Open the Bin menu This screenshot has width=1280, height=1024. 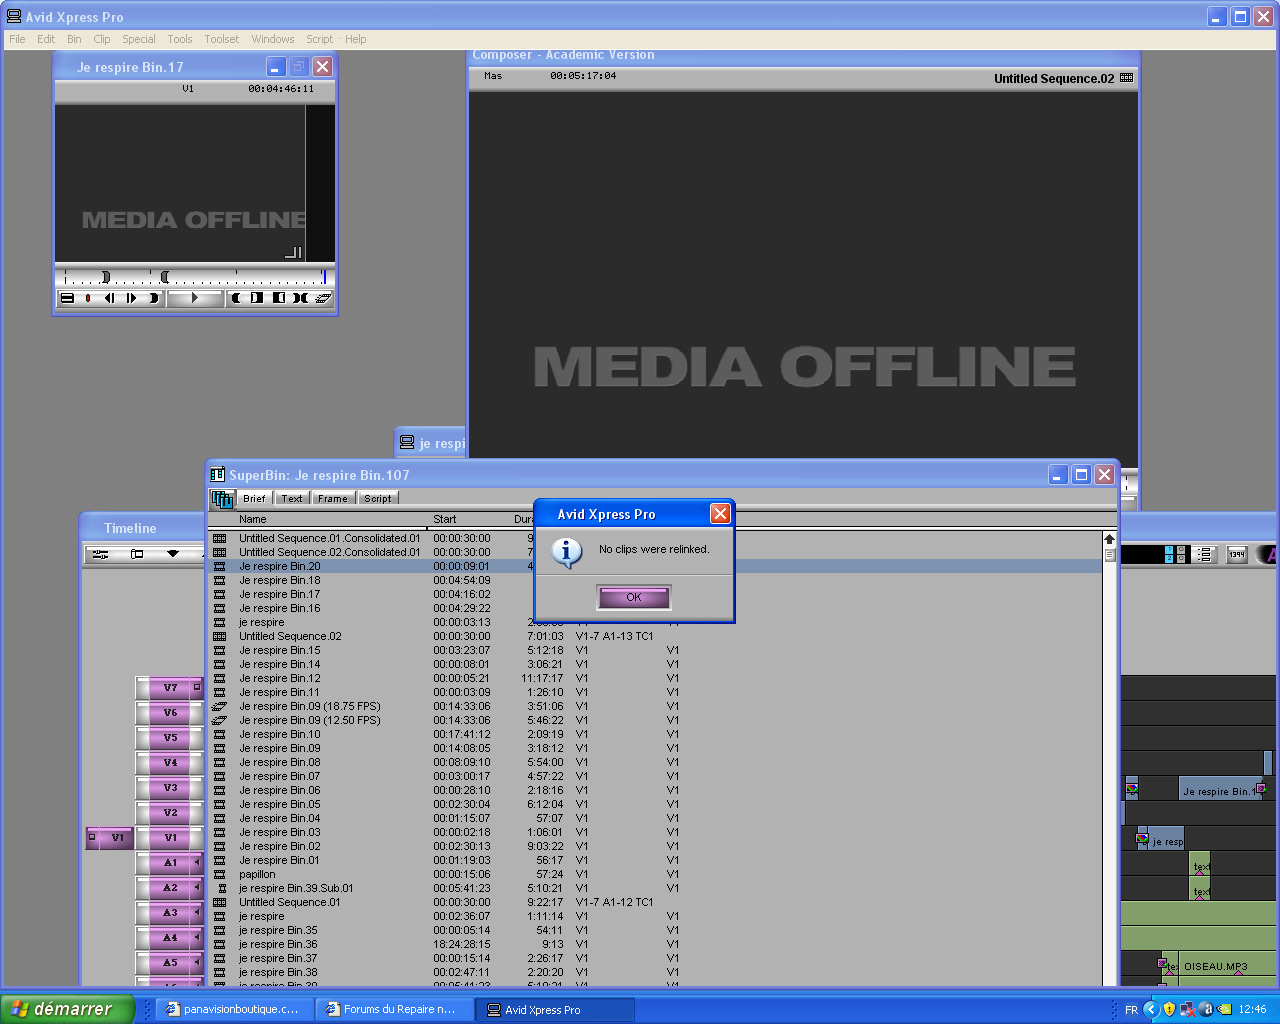[x=74, y=39]
